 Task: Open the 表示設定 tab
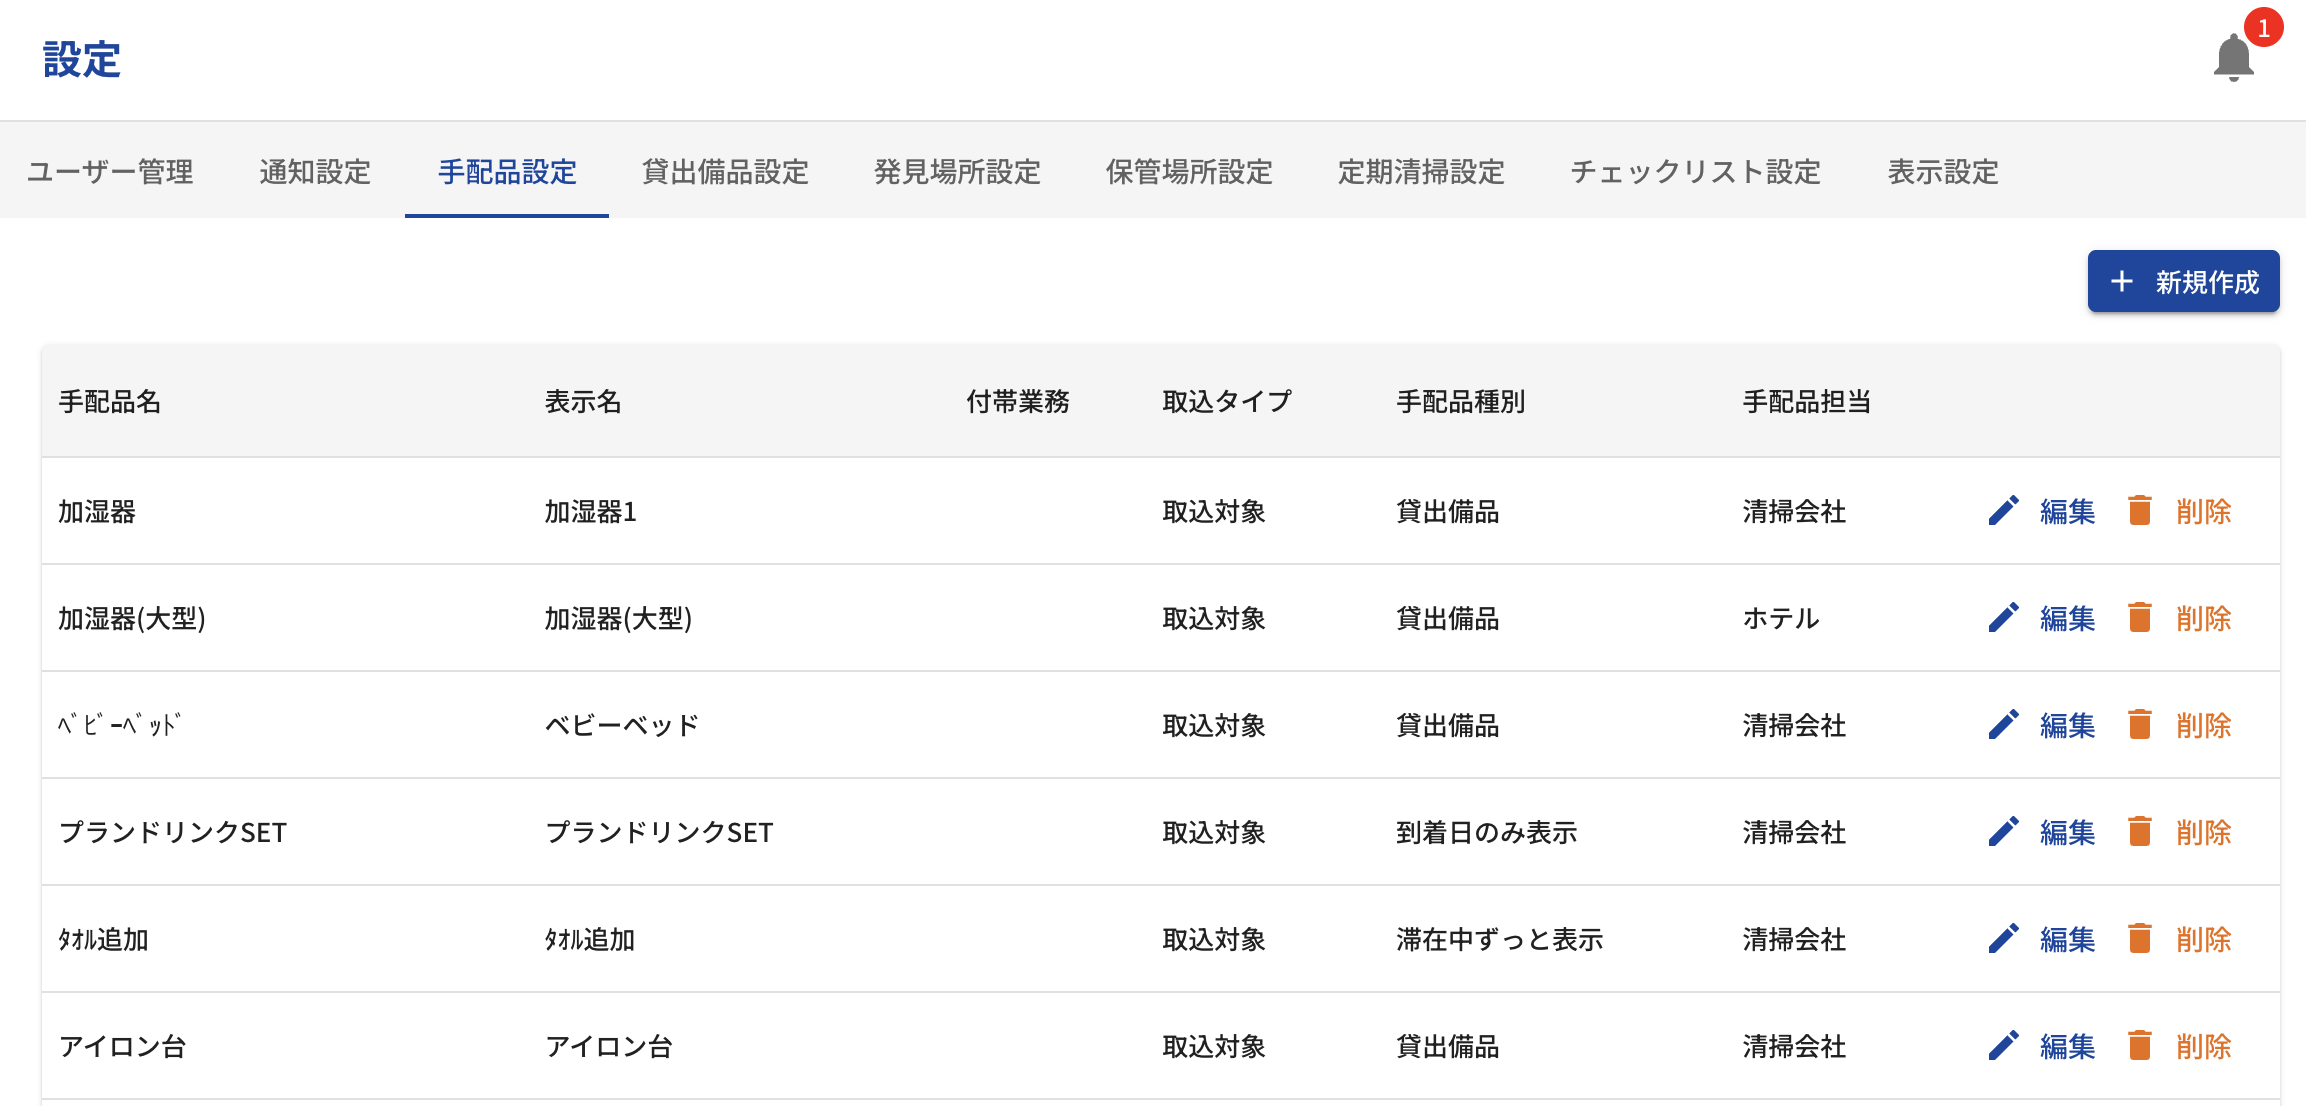pos(1942,172)
